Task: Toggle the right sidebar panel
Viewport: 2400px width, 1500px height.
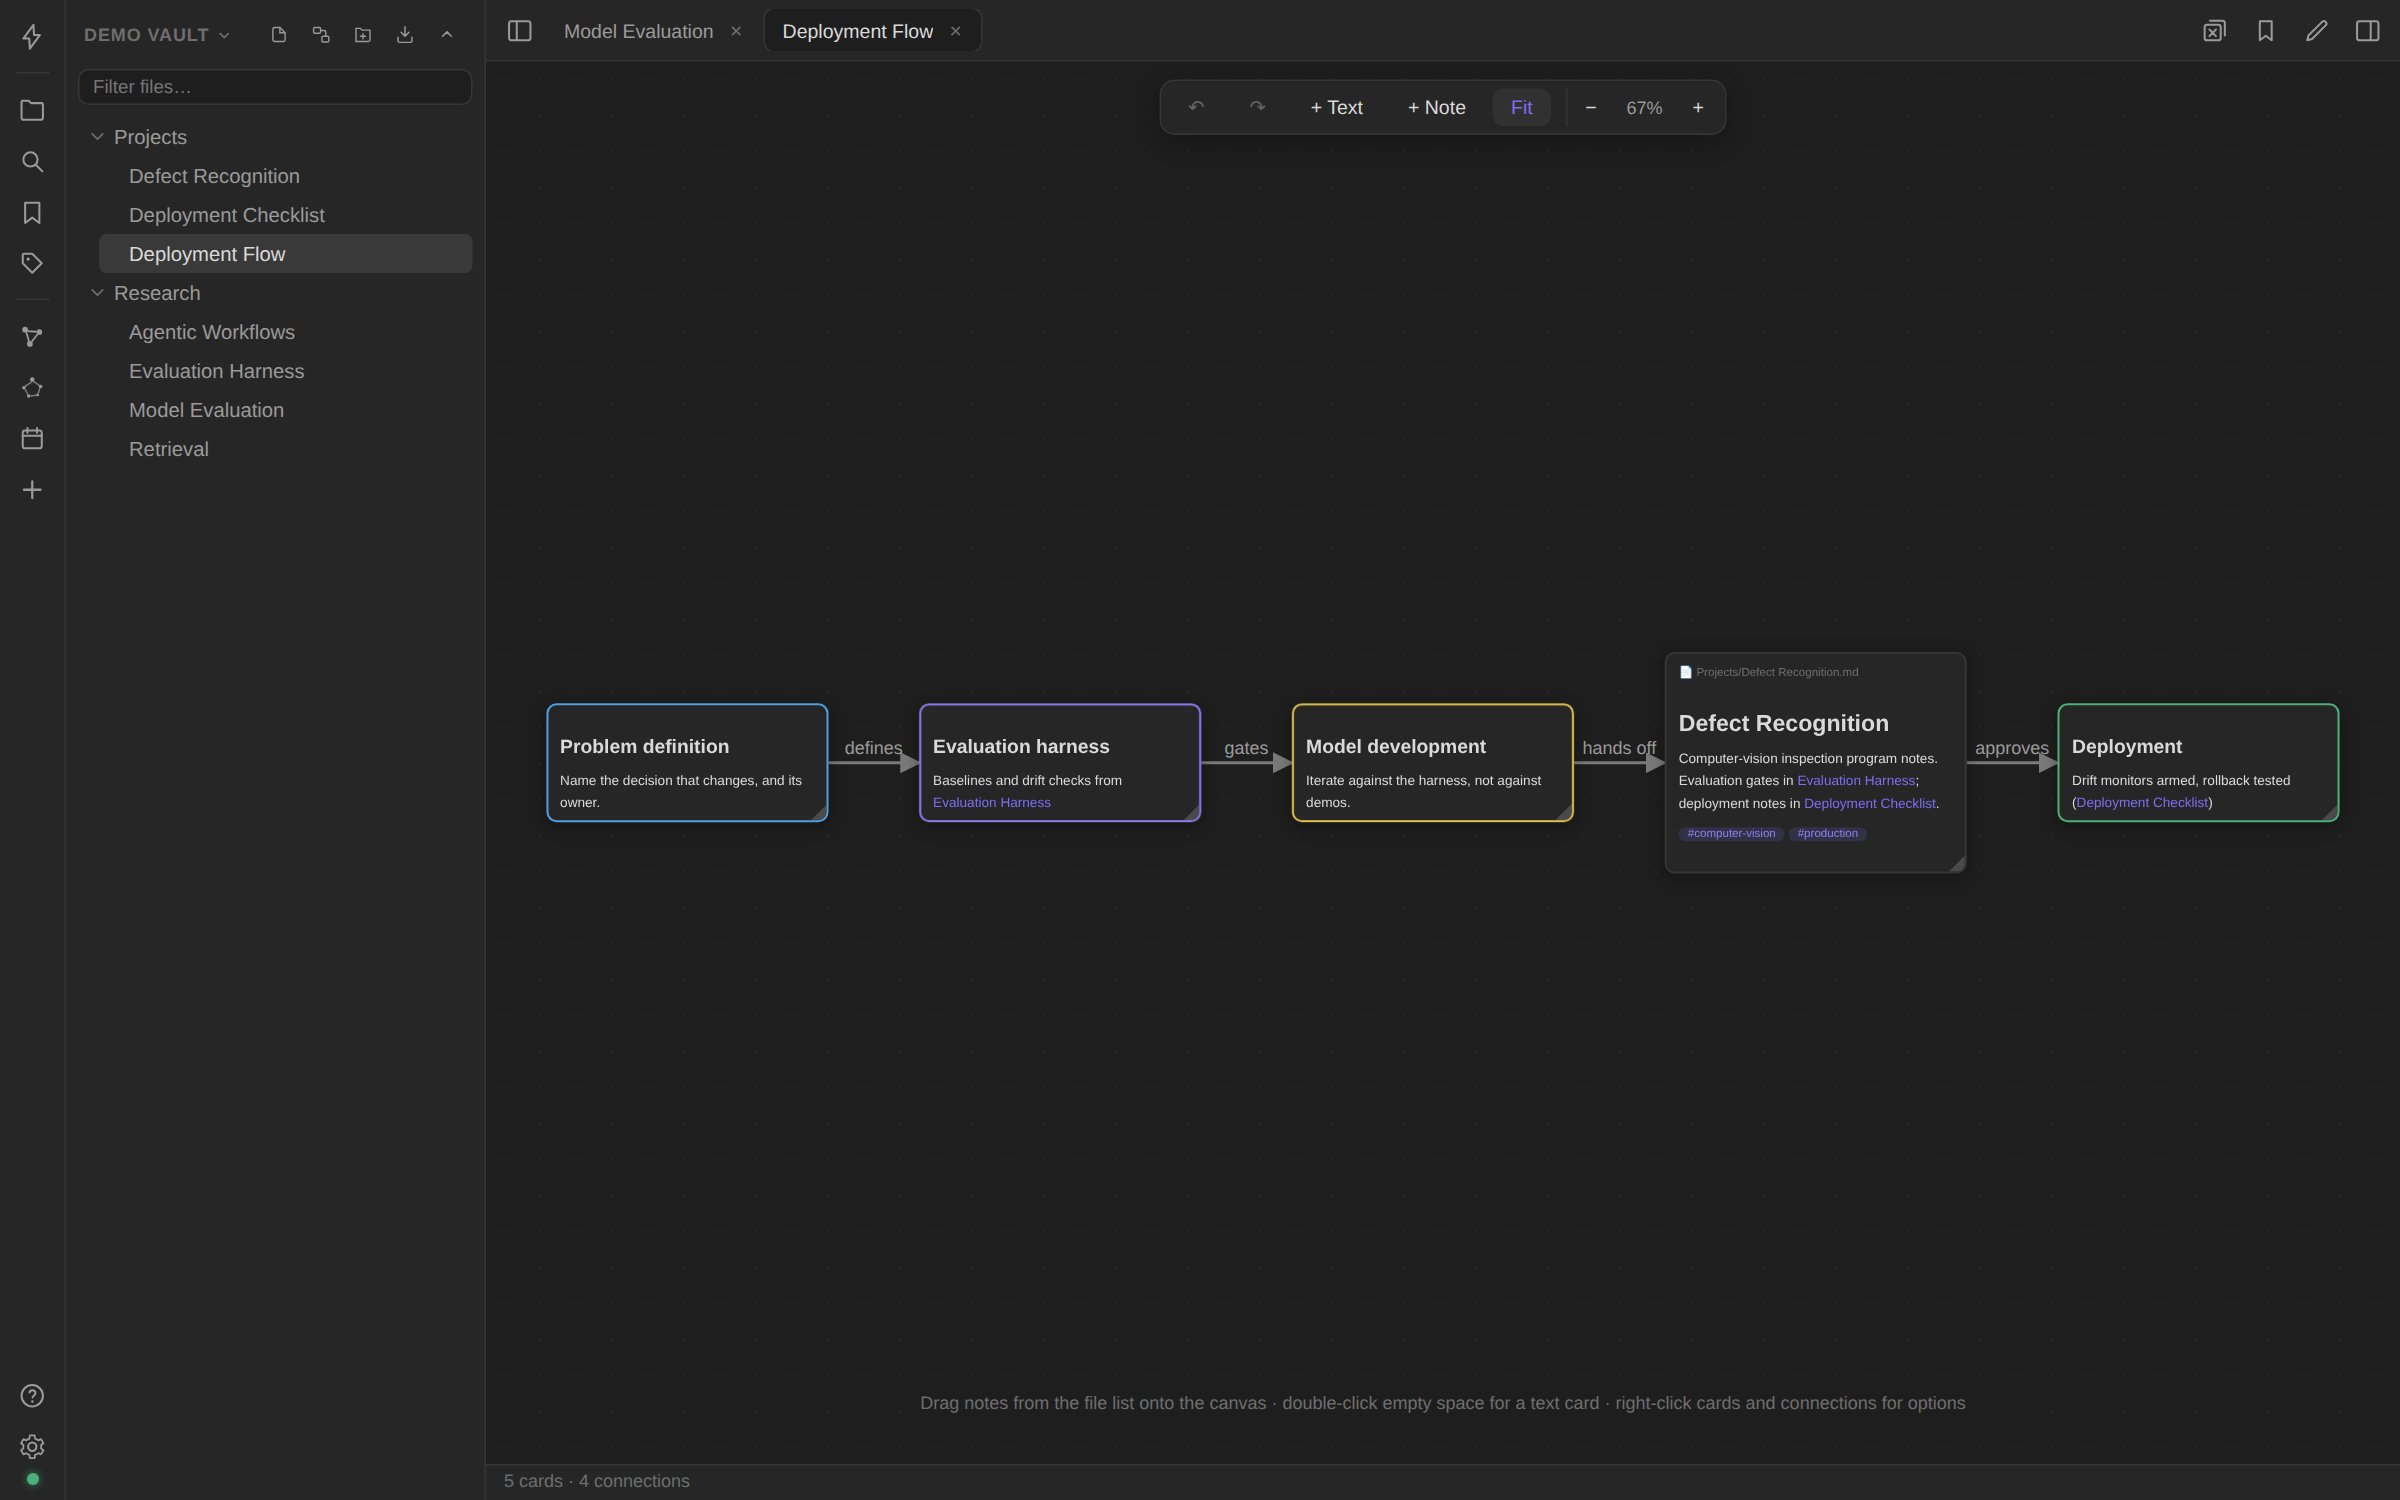Action: click(2367, 31)
